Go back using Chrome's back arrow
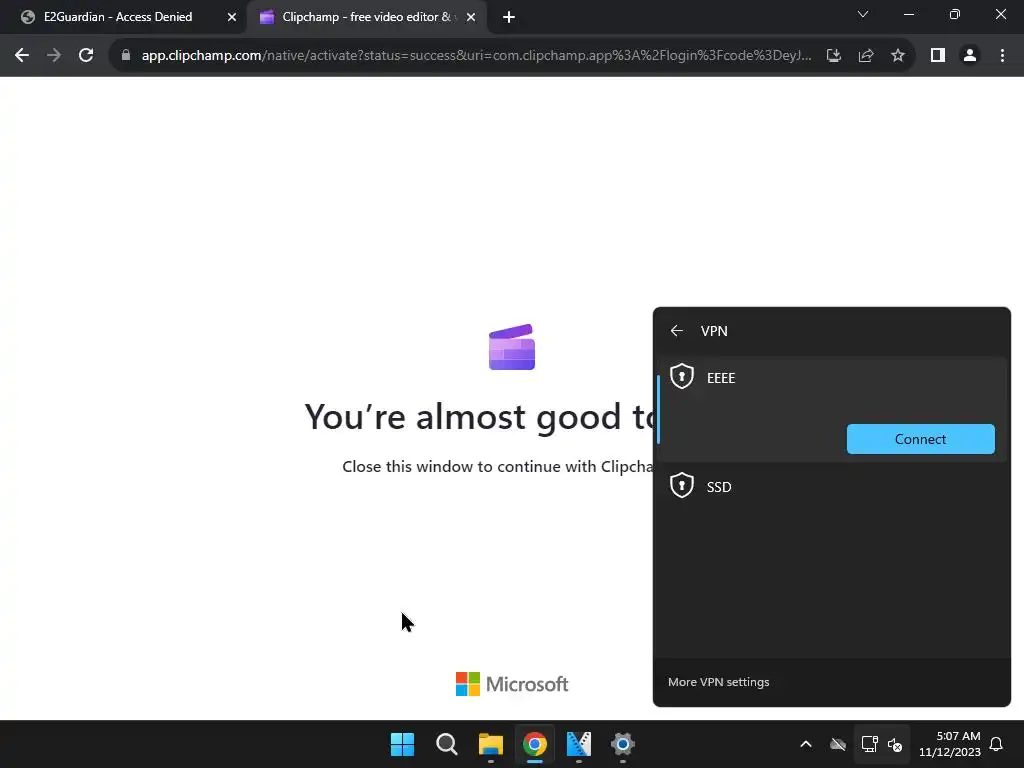The width and height of the screenshot is (1024, 768). click(22, 56)
